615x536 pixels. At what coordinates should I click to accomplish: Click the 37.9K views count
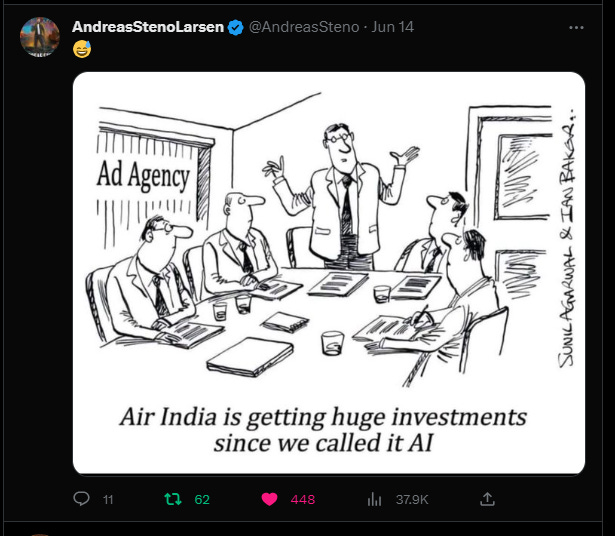pos(412,500)
